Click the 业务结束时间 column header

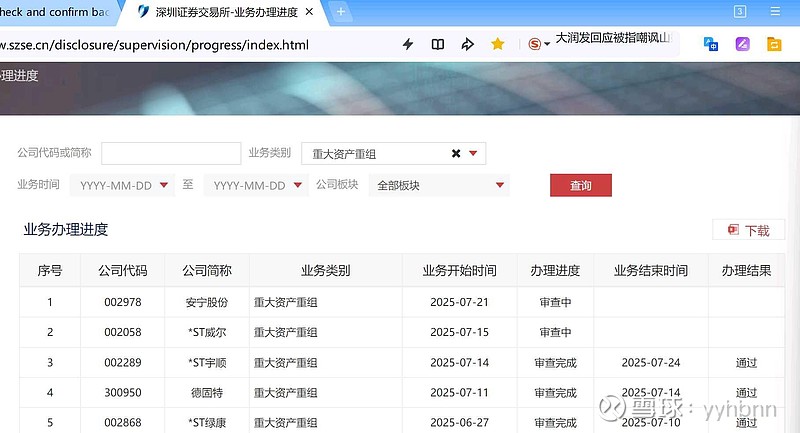(651, 270)
